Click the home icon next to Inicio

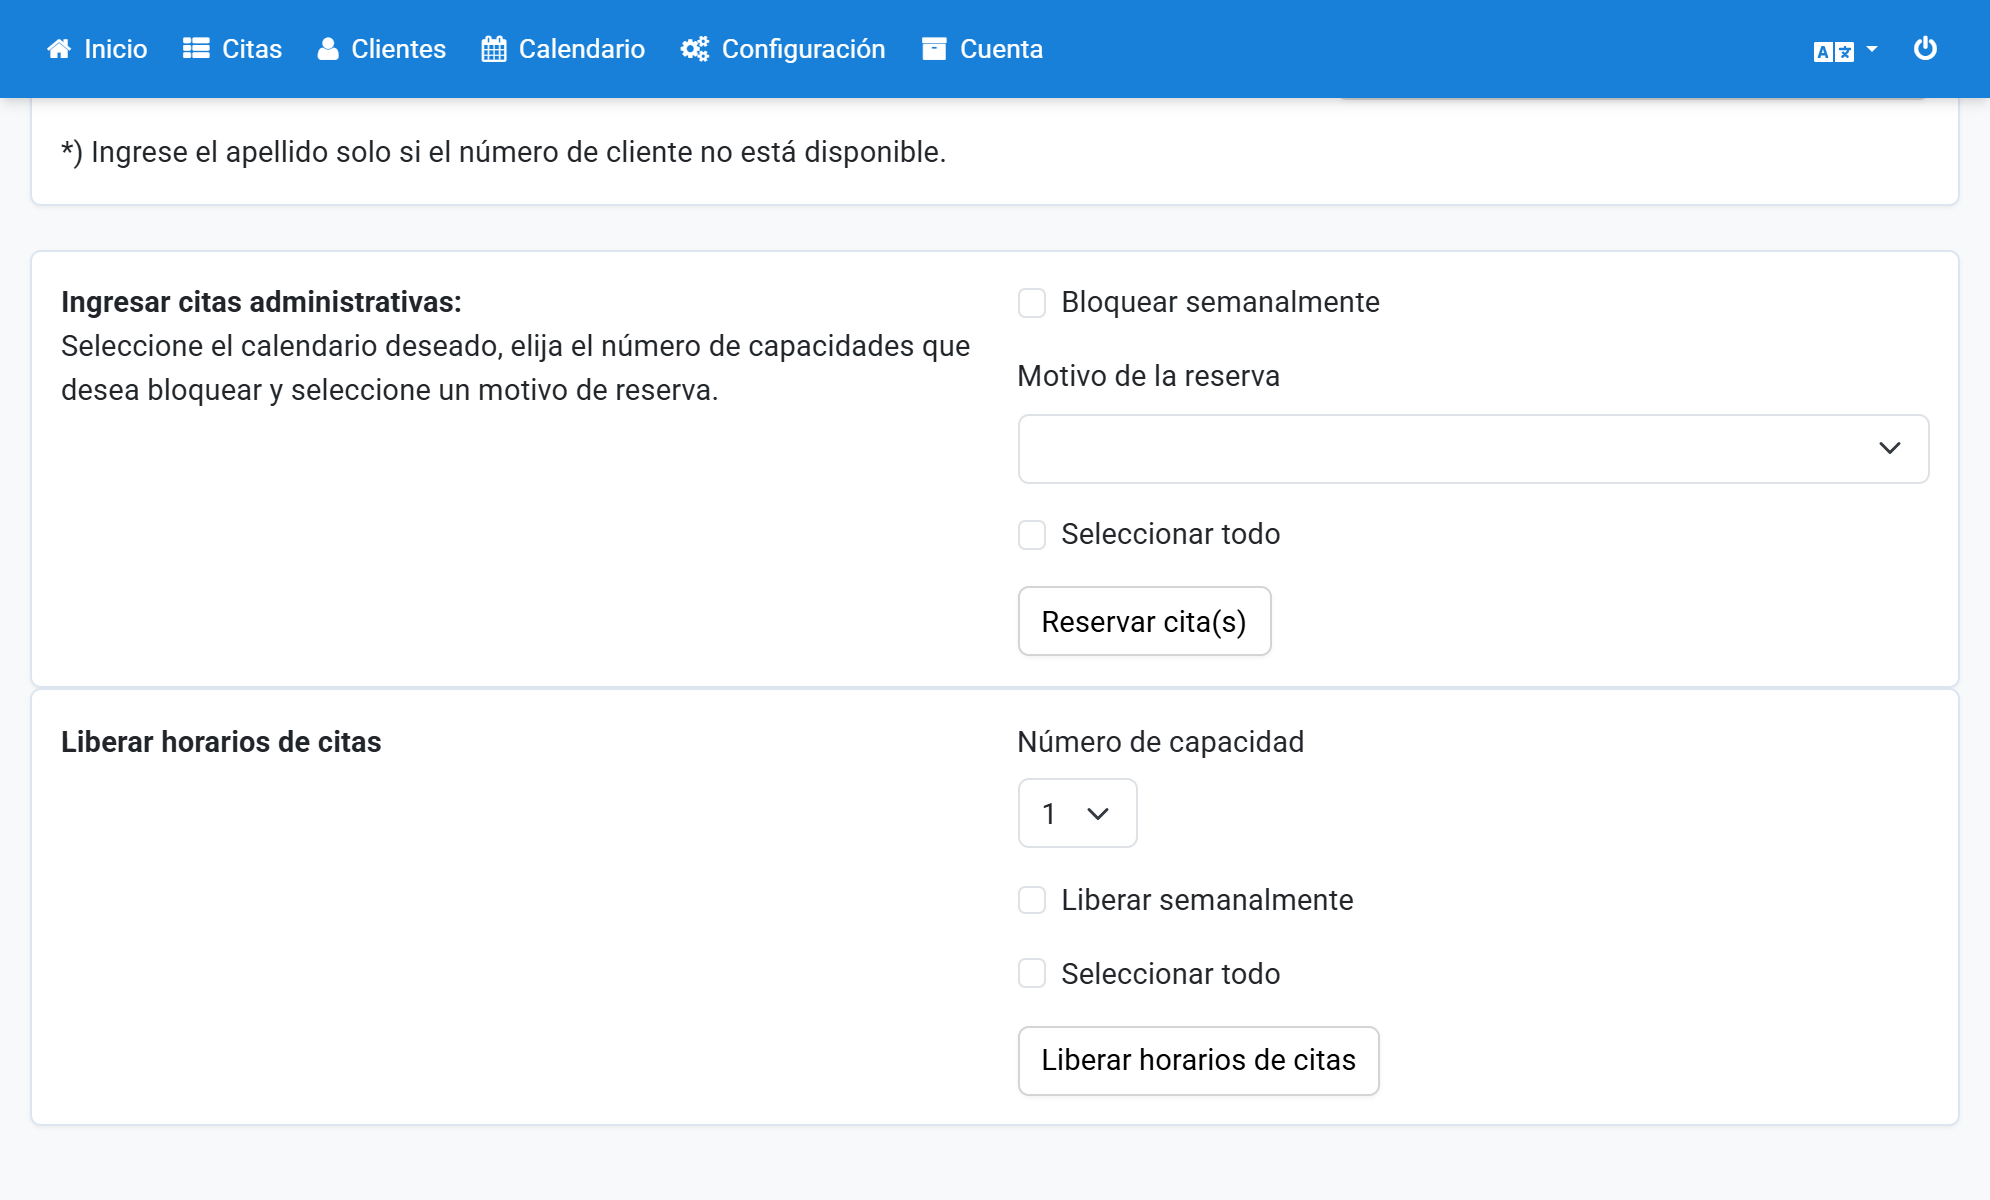[59, 49]
